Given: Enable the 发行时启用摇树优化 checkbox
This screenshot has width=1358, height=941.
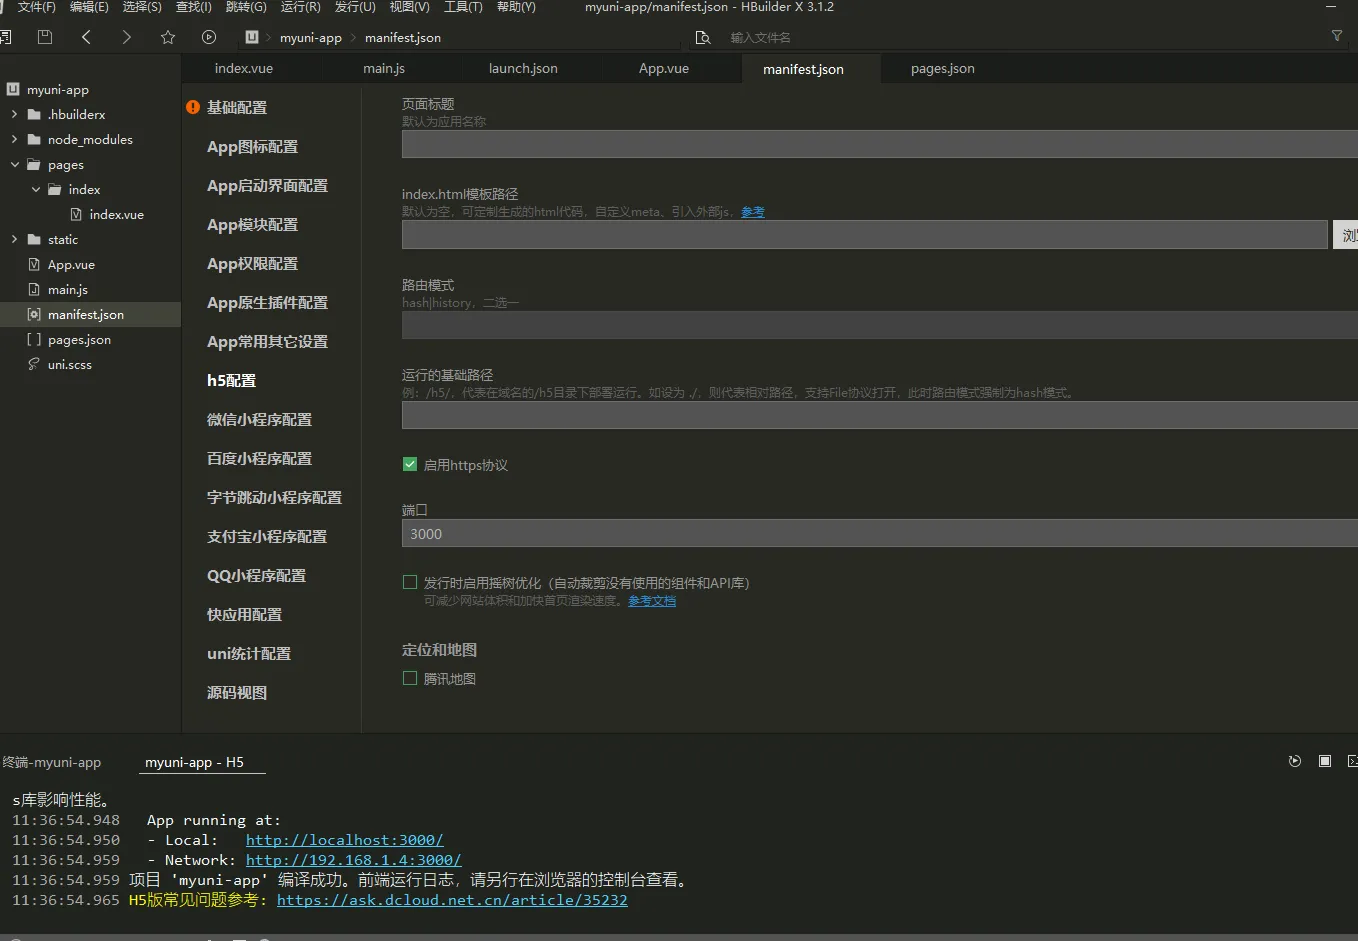Looking at the screenshot, I should 410,582.
